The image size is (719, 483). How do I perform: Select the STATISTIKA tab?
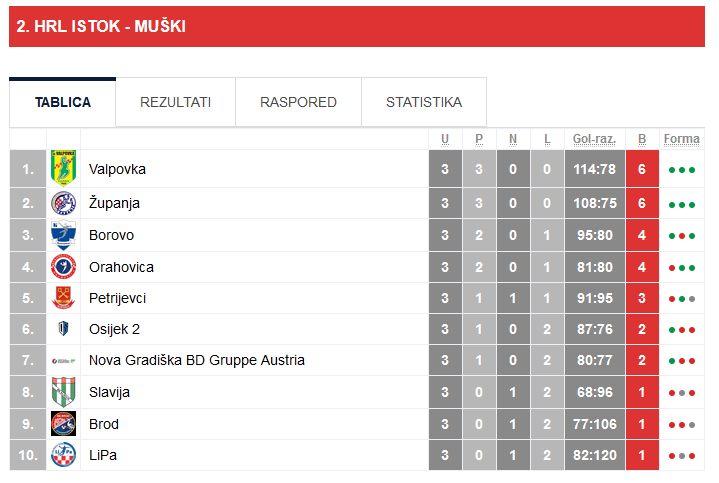[424, 102]
